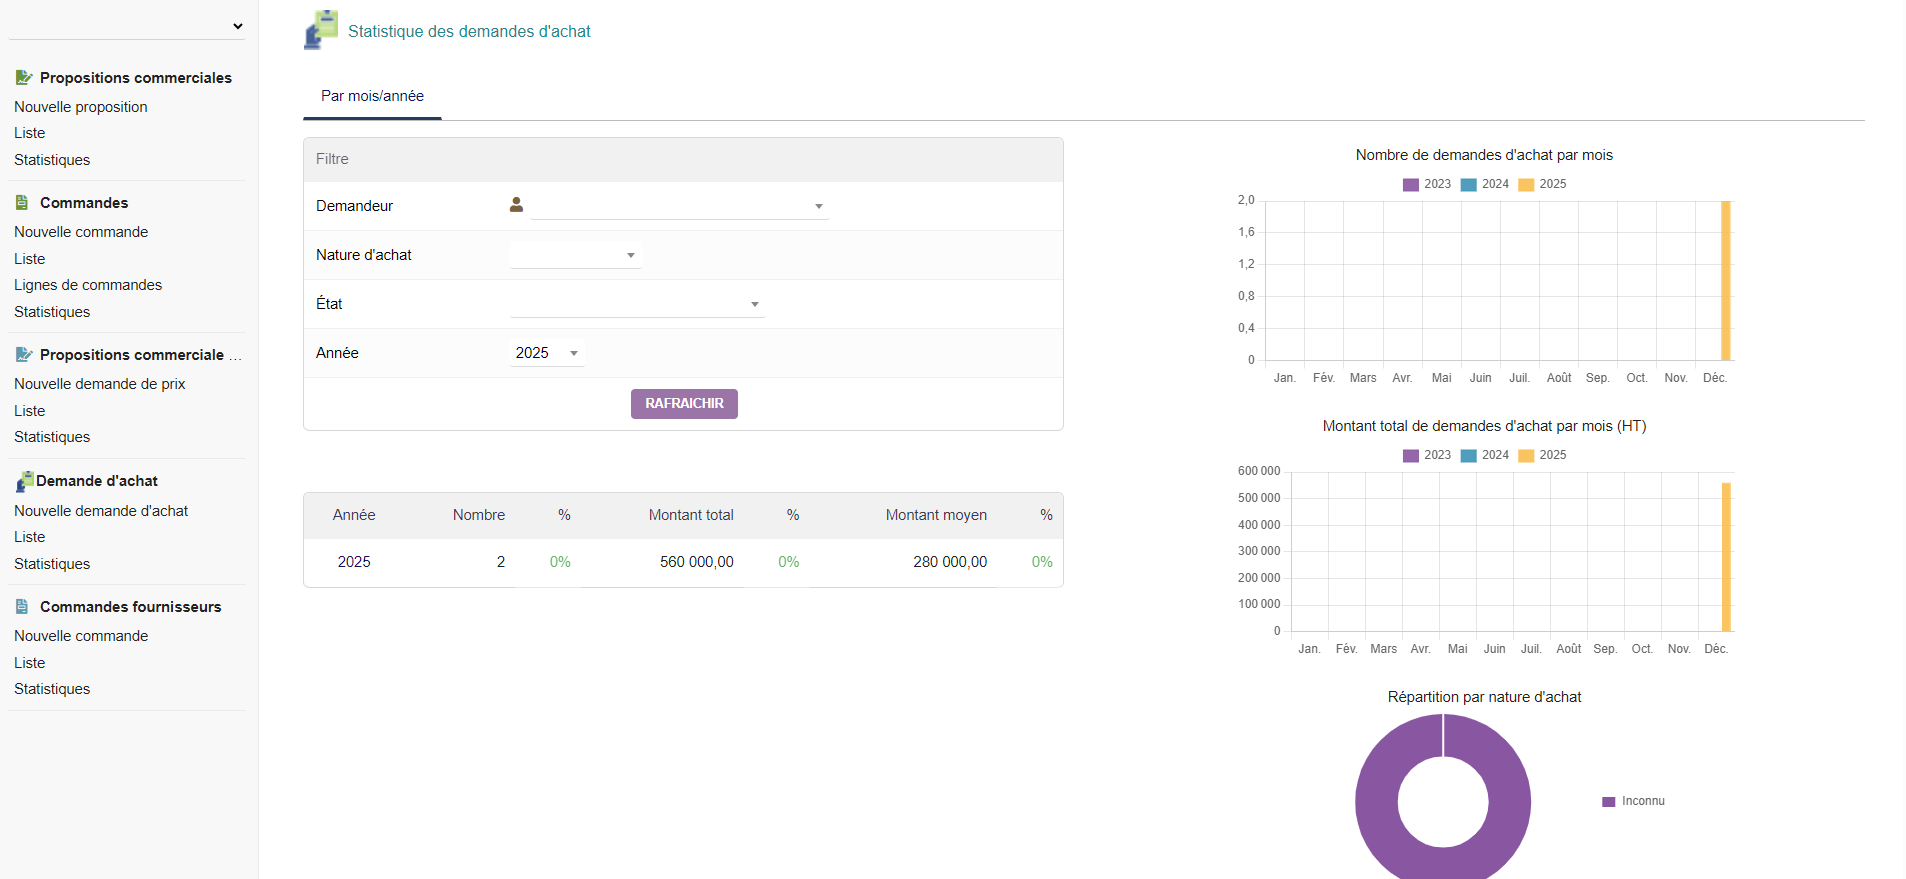Open Nouvelle commande under Commandes fournisseurs
This screenshot has height=879, width=1906.
pos(81,636)
